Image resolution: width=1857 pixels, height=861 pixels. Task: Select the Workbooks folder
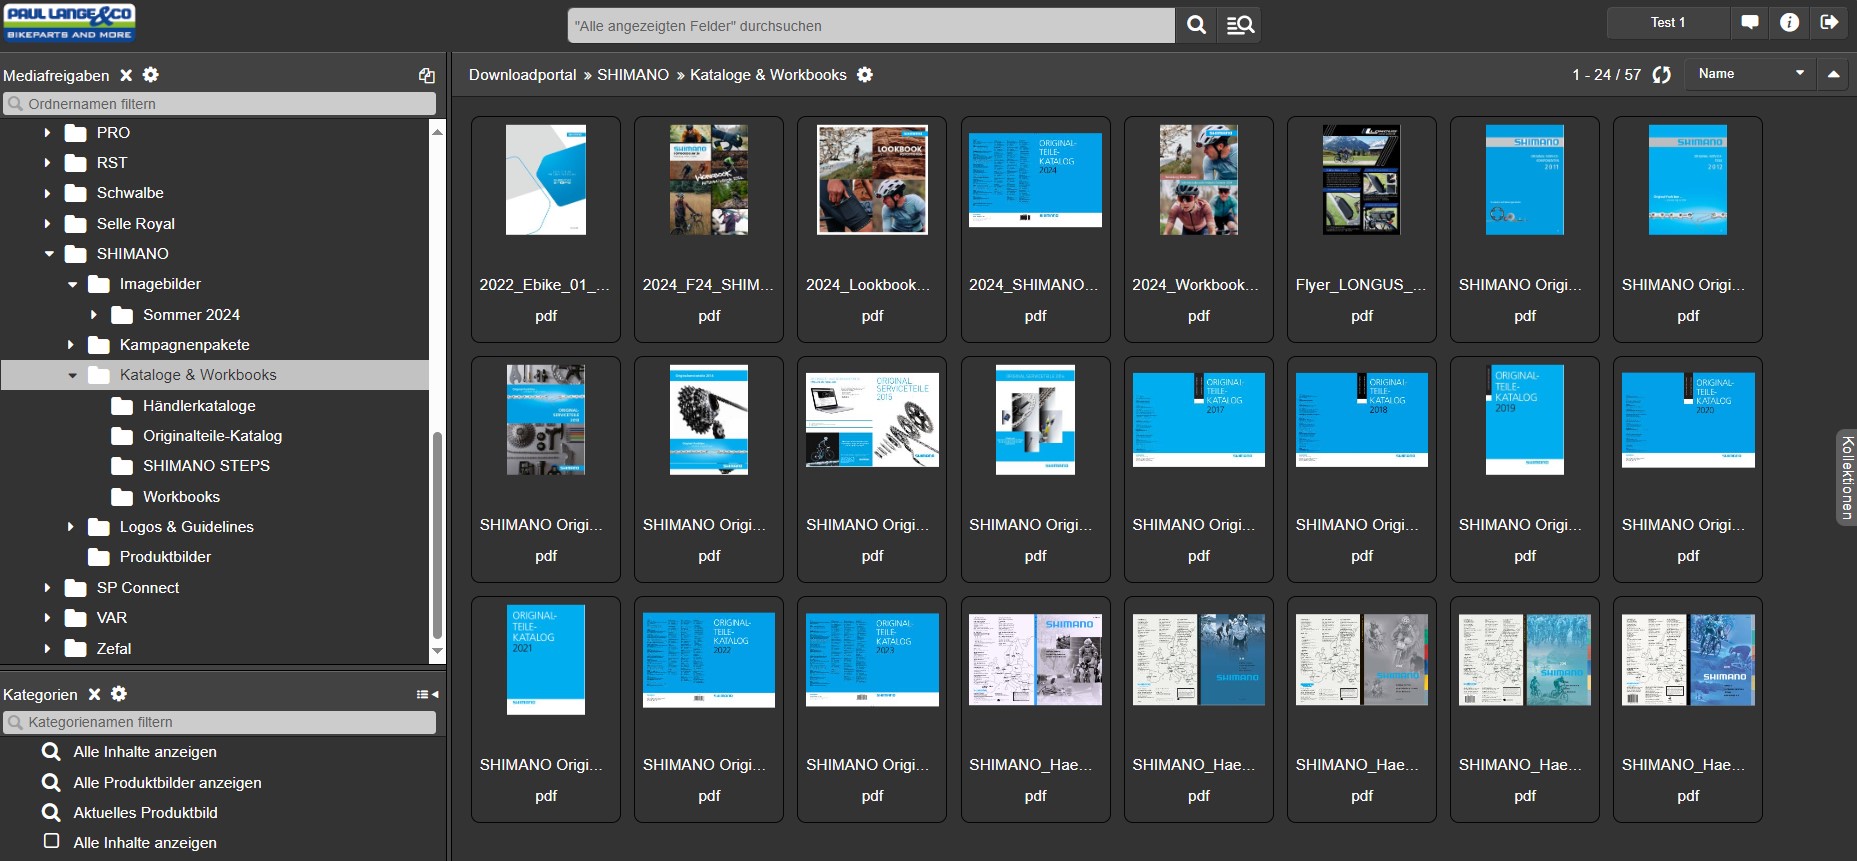coord(181,497)
